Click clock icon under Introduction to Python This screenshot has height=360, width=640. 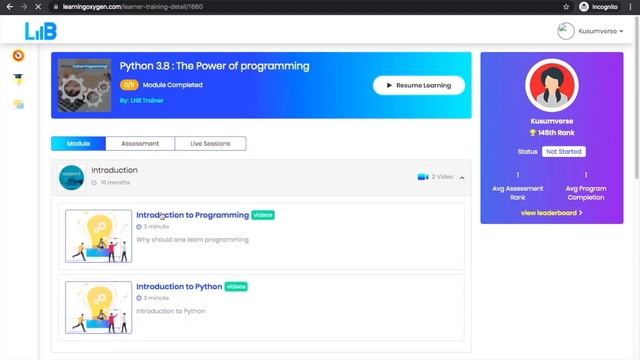[x=139, y=298]
